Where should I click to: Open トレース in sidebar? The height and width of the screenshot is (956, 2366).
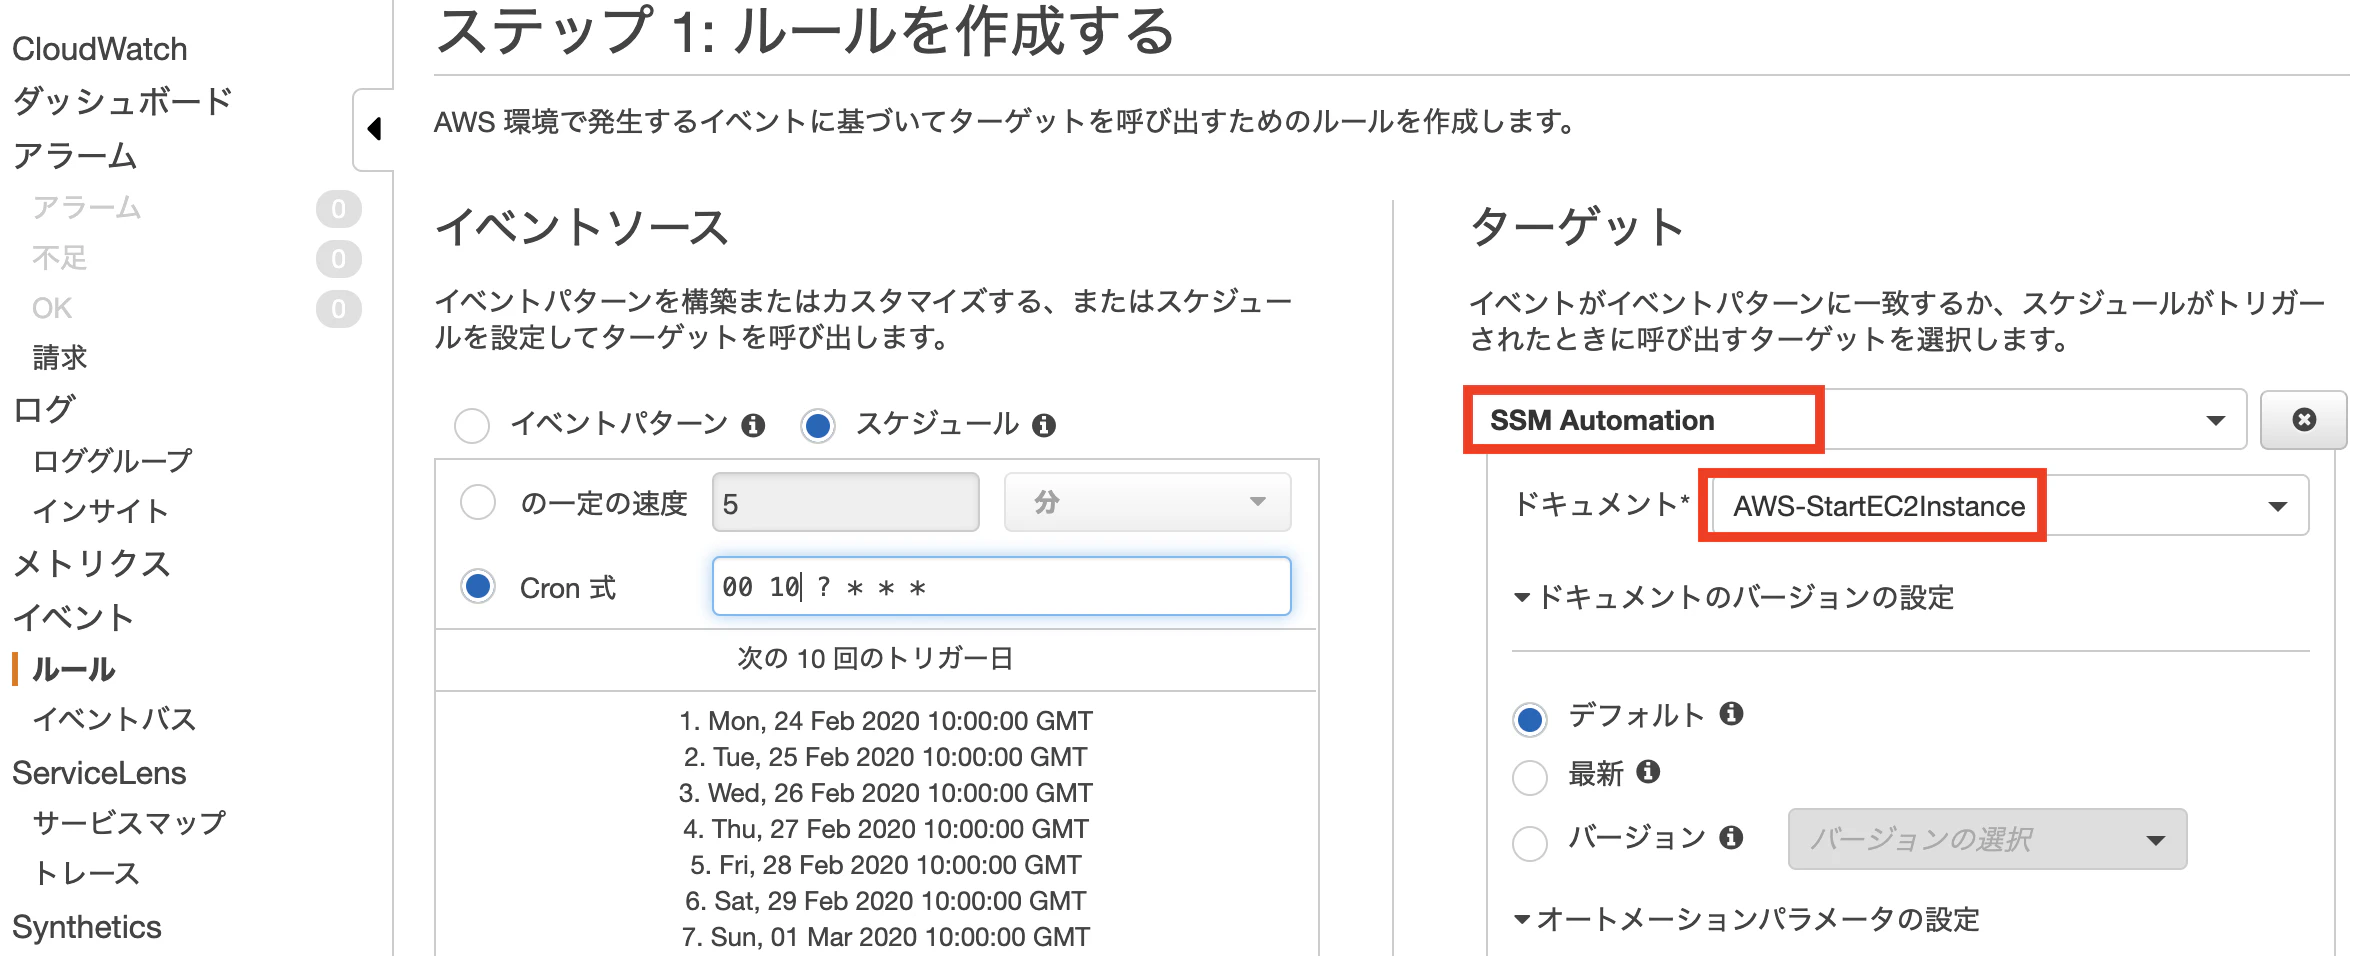[x=86, y=873]
